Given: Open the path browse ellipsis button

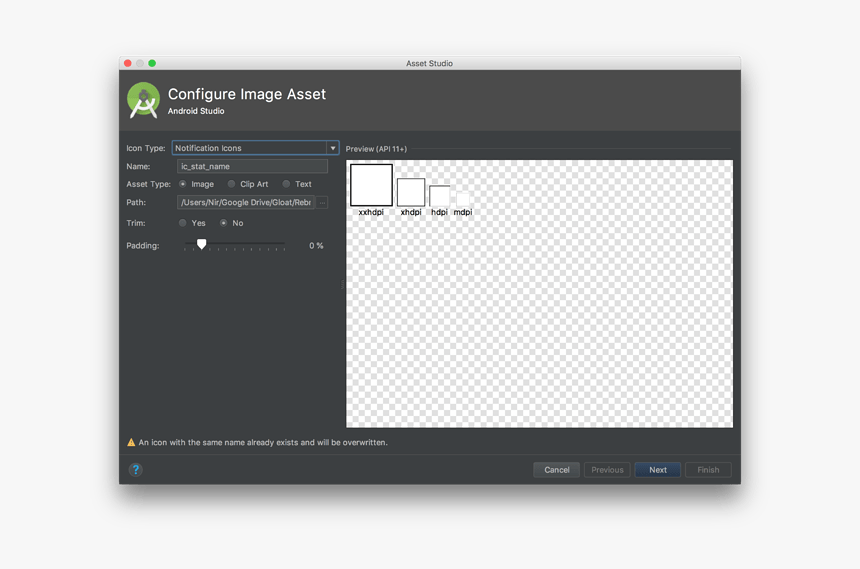Looking at the screenshot, I should [322, 202].
